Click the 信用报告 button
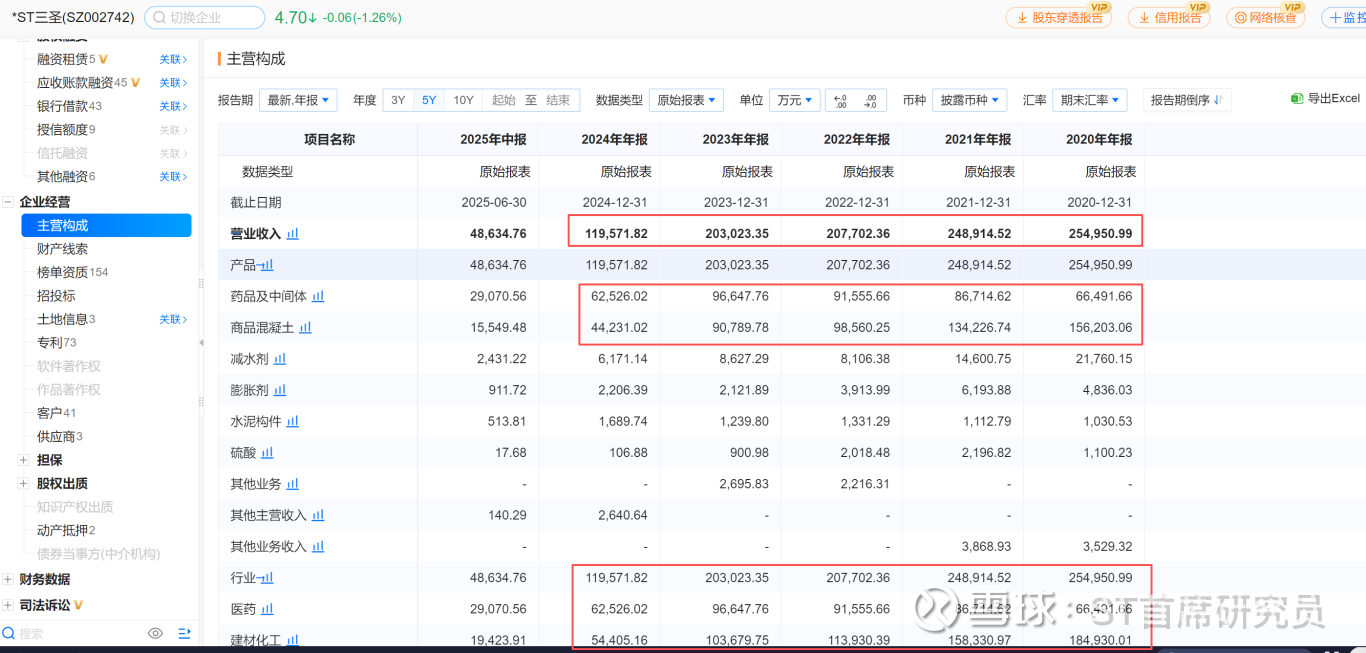The height and width of the screenshot is (653, 1366). [1169, 18]
